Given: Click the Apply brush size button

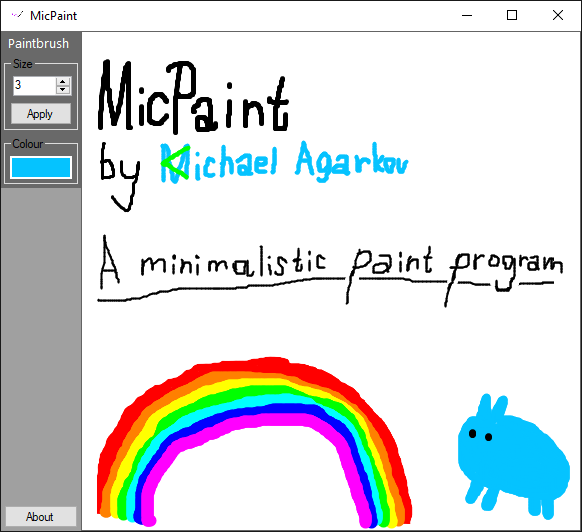Looking at the screenshot, I should click(x=41, y=114).
